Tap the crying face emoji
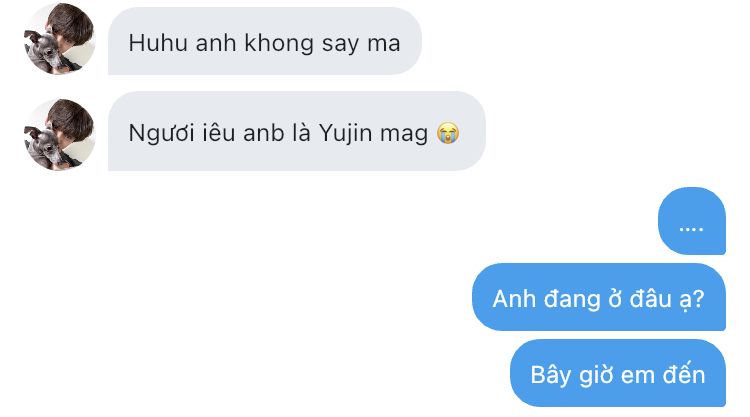The width and height of the screenshot is (750, 417). pos(448,133)
